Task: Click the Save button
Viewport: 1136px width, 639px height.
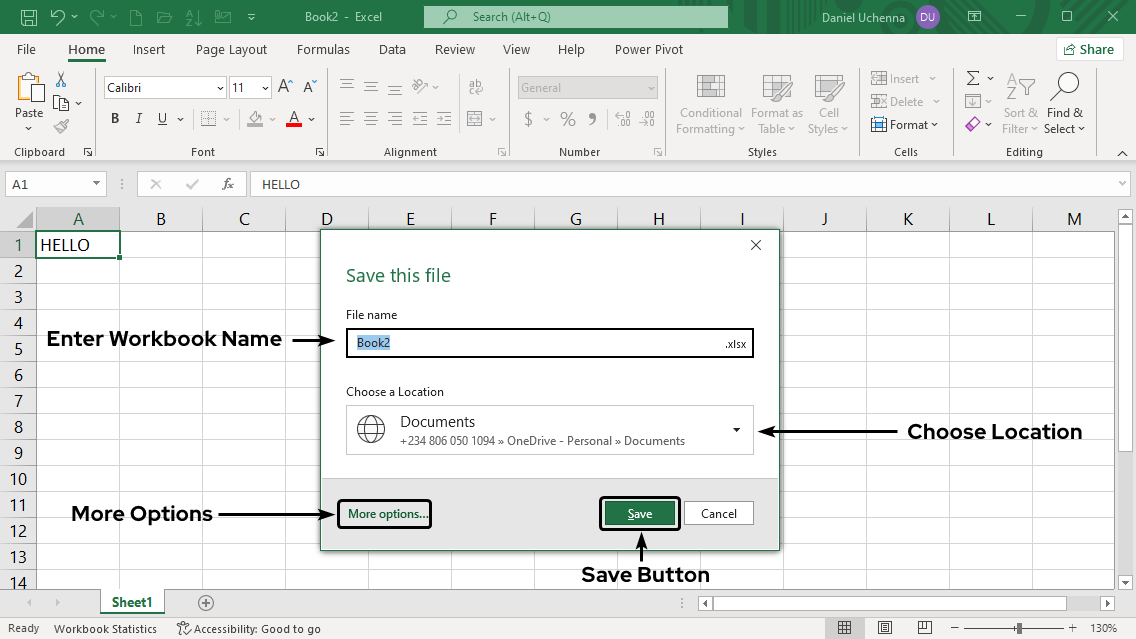Action: [x=639, y=513]
